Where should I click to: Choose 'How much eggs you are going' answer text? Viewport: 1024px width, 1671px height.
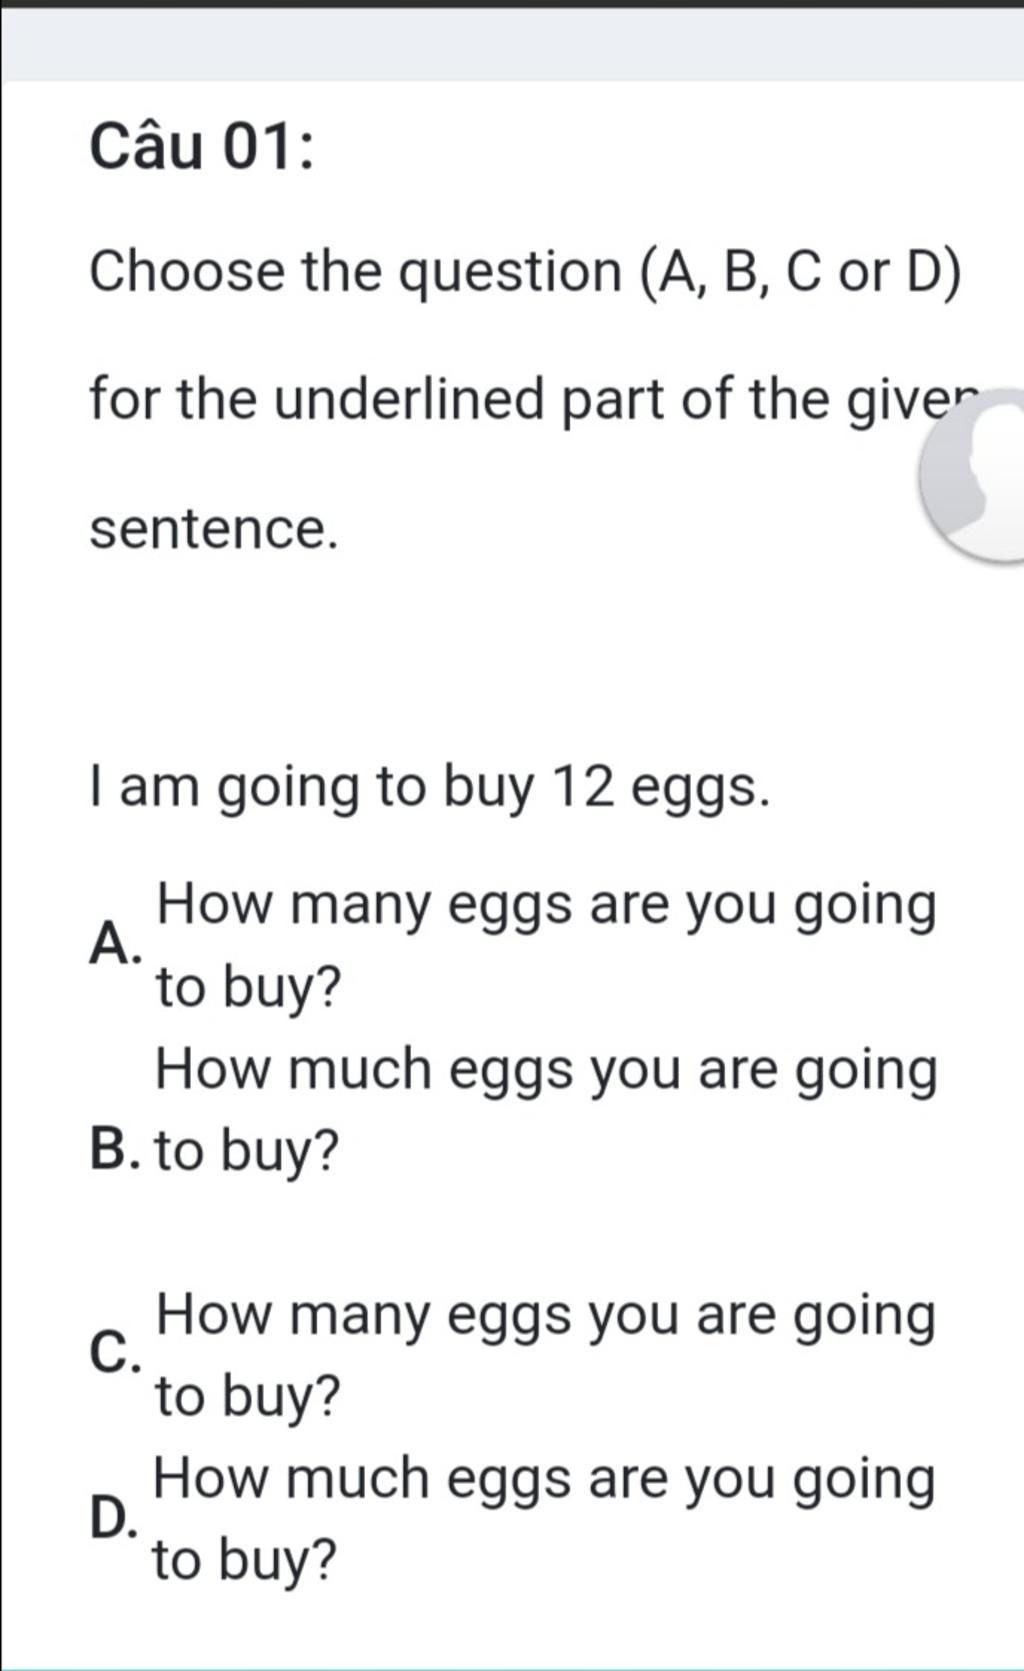pyautogui.click(x=547, y=1072)
